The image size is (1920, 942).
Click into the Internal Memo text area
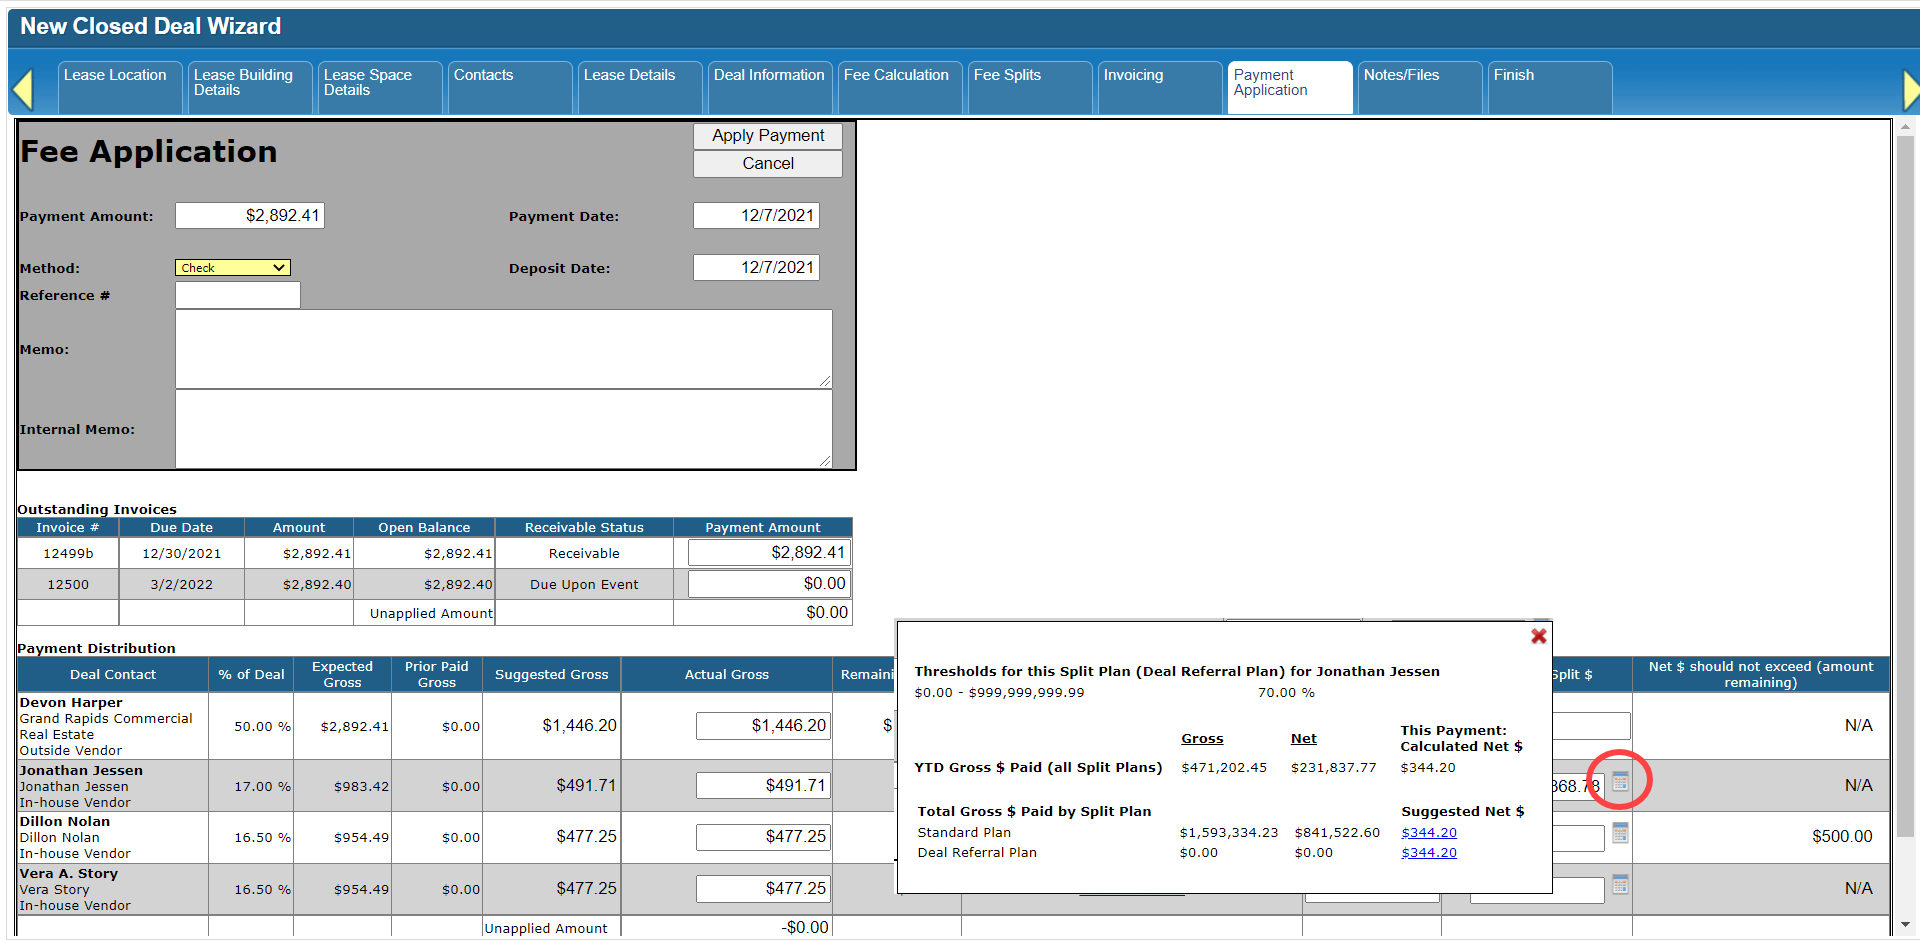pyautogui.click(x=503, y=429)
